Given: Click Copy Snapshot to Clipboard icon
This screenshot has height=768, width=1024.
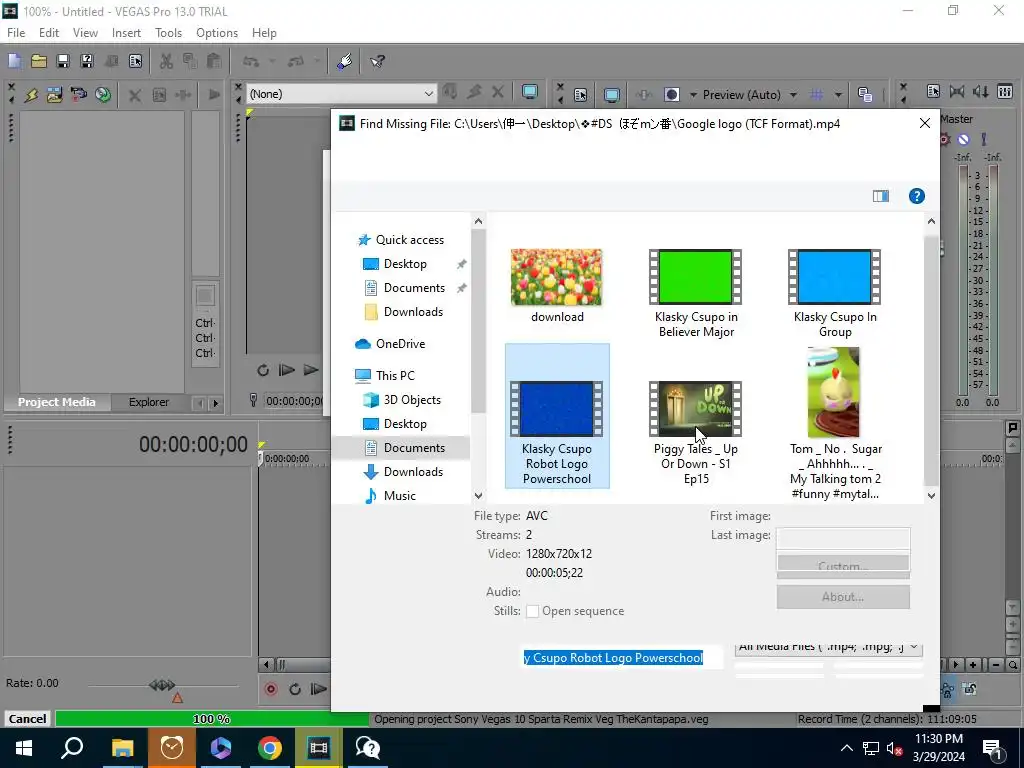Looking at the screenshot, I should pos(865,95).
